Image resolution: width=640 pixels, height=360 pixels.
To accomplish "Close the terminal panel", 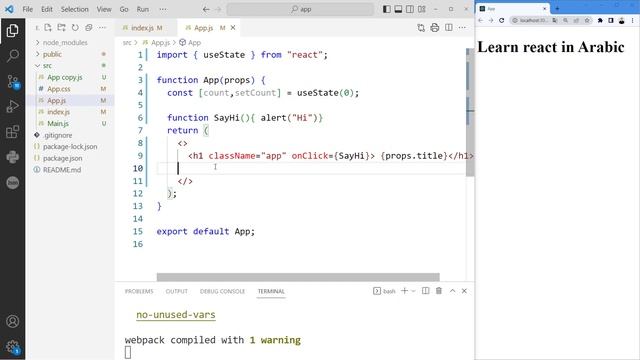I will [464, 291].
